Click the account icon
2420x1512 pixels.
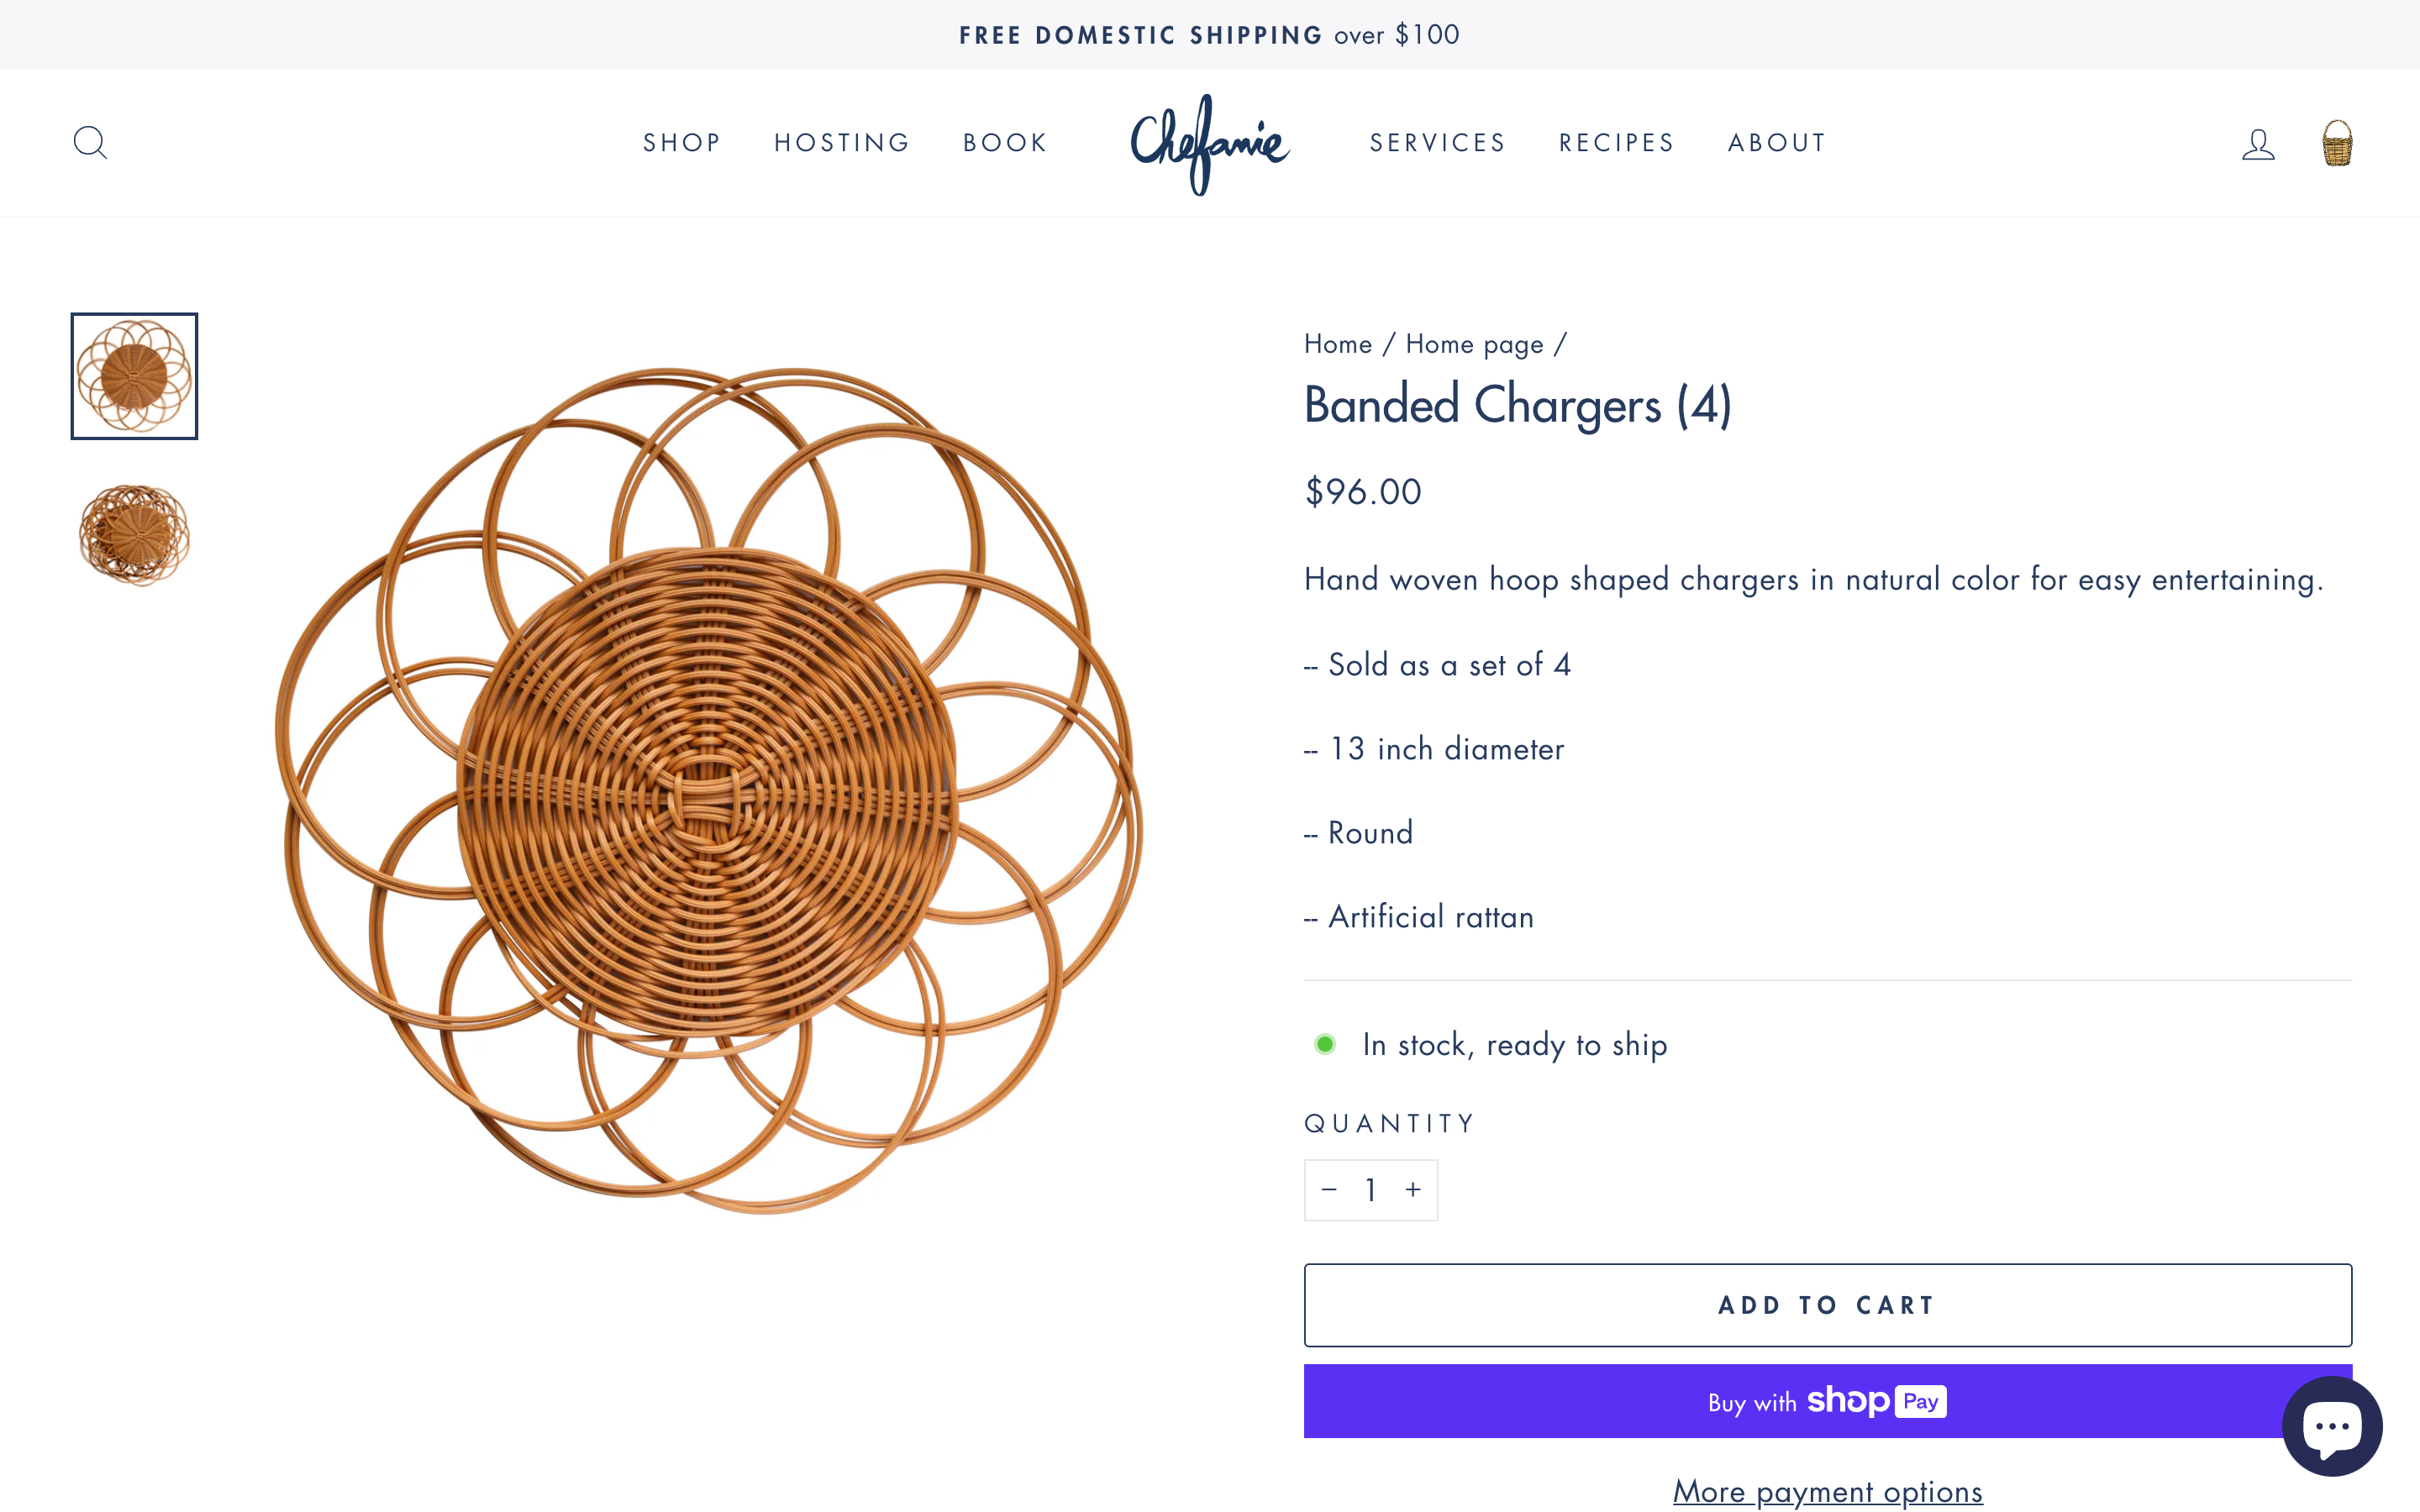click(2258, 142)
